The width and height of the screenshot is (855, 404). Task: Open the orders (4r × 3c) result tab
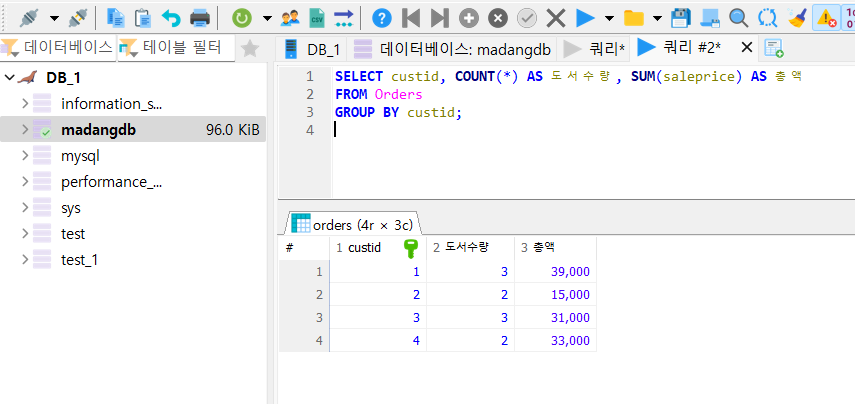(352, 224)
